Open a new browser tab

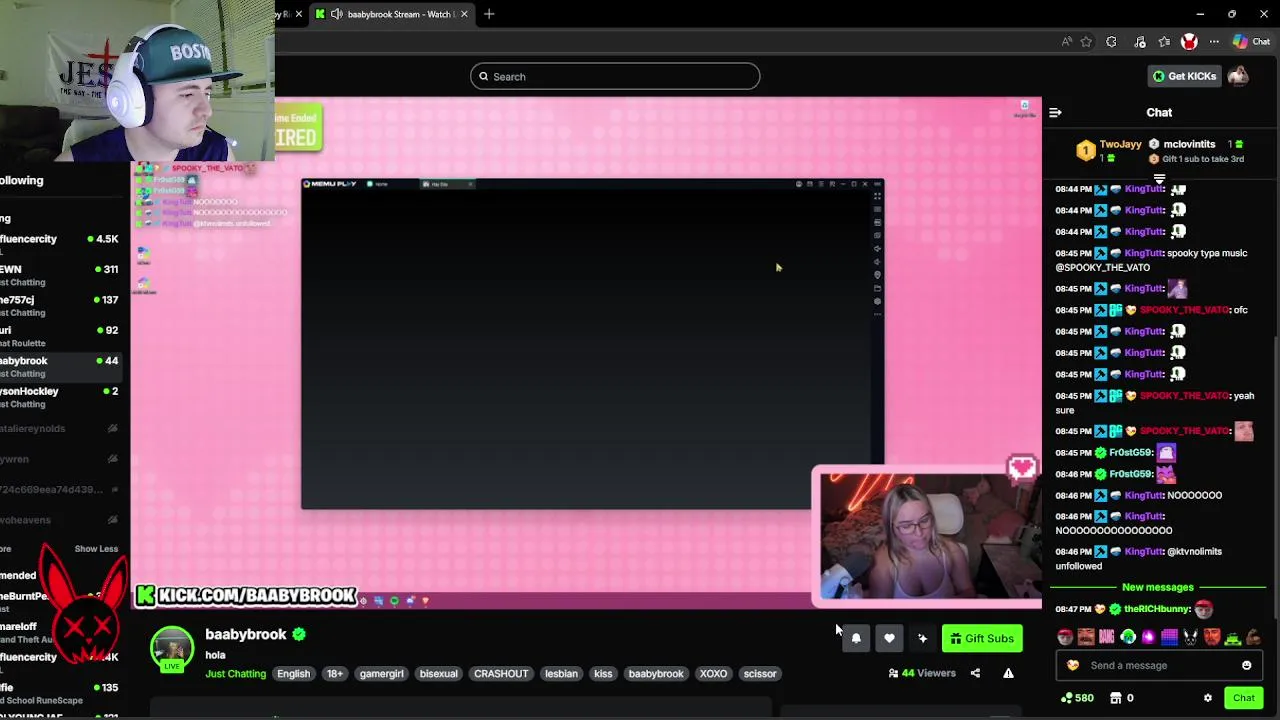point(489,14)
